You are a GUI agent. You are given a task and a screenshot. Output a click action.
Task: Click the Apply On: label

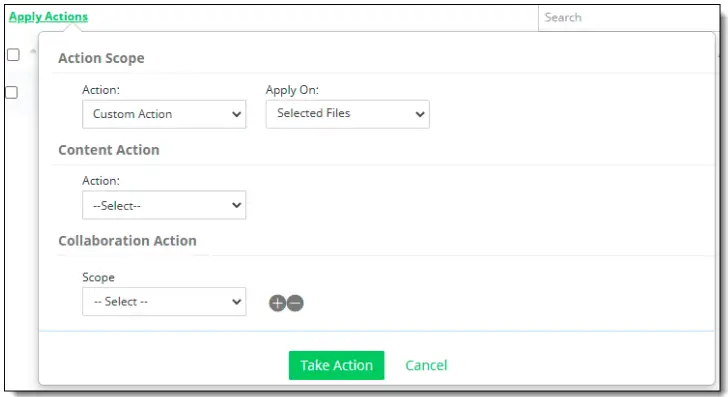292,90
